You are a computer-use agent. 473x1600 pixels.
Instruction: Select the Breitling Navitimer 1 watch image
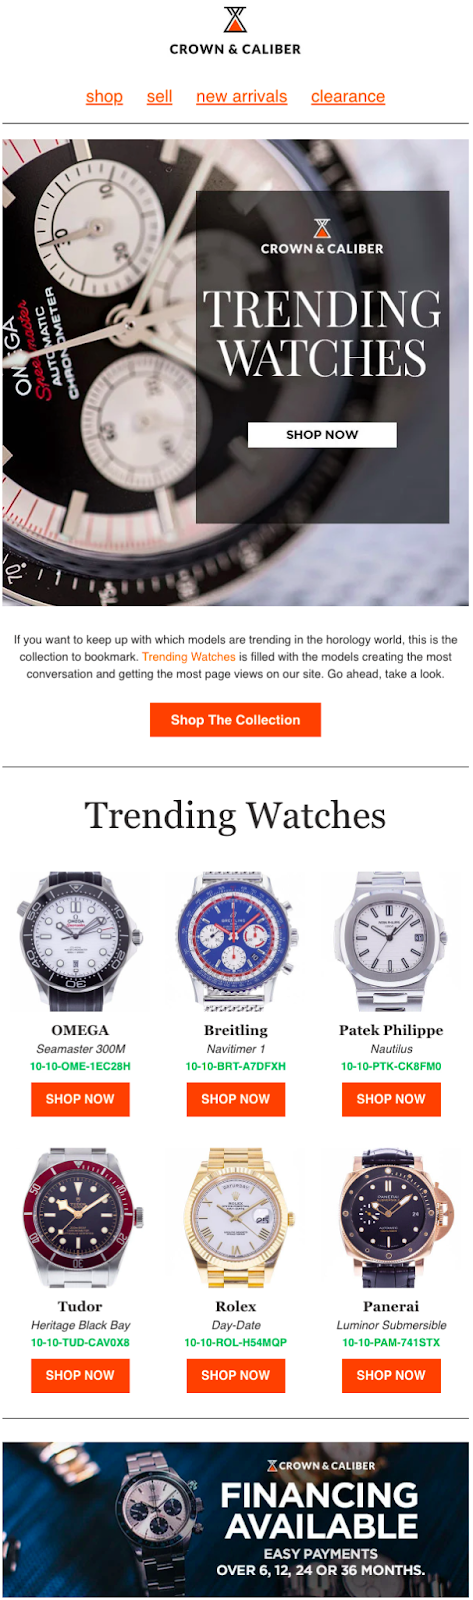(x=235, y=941)
